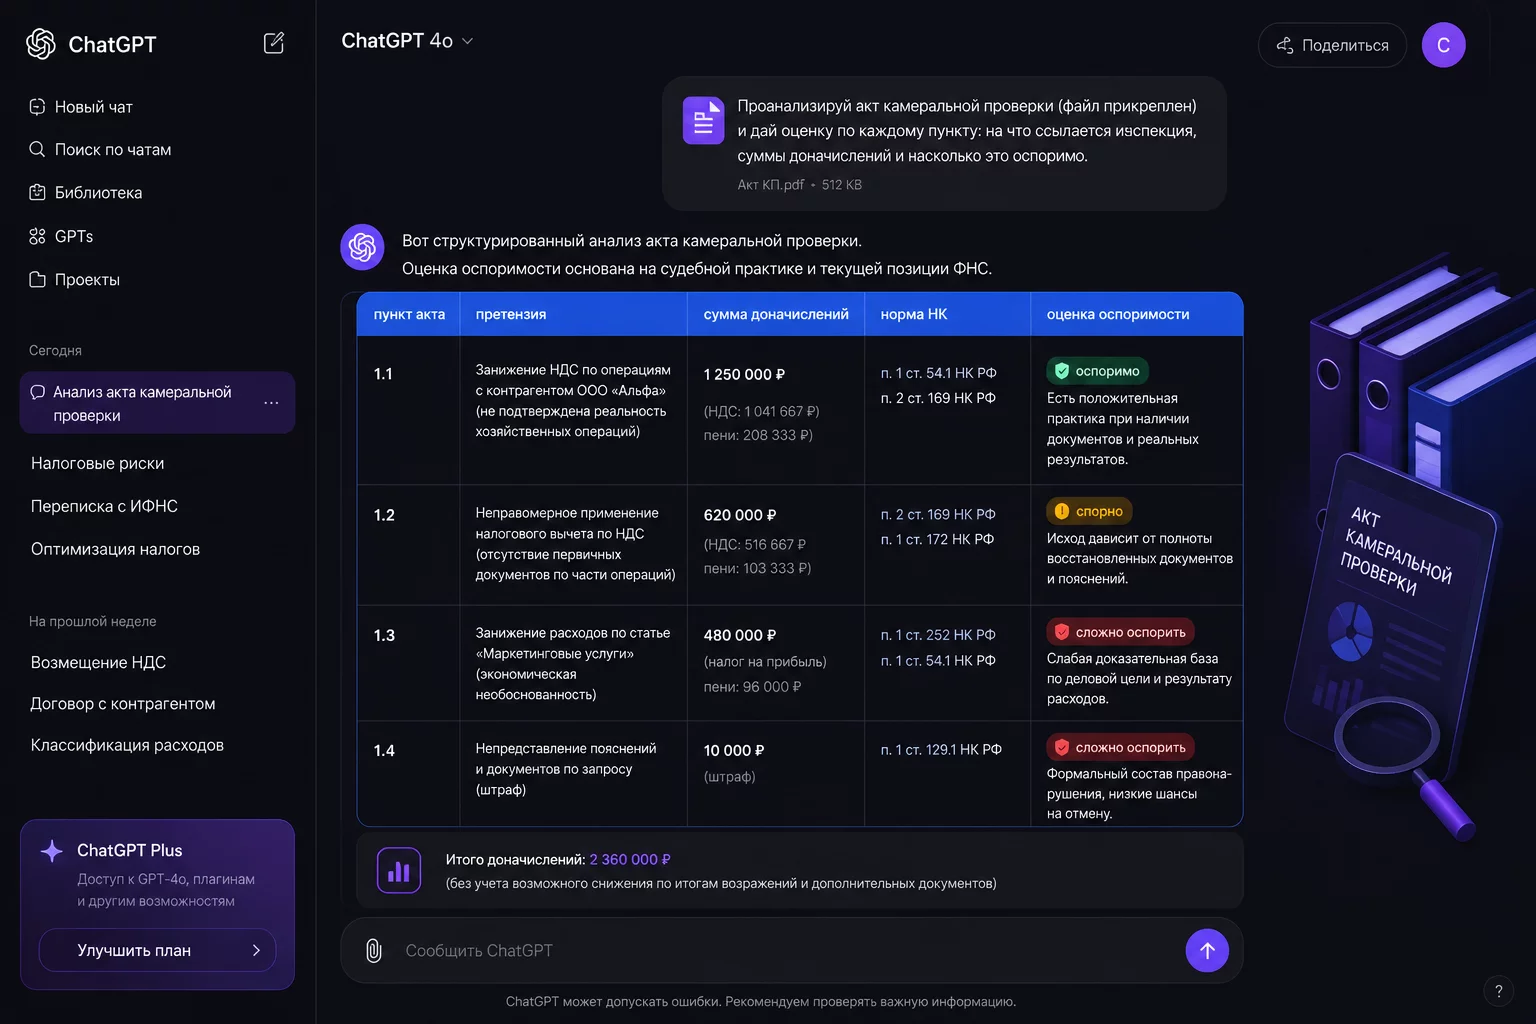Click the 1 250 000 ₽ amount cell

[744, 374]
